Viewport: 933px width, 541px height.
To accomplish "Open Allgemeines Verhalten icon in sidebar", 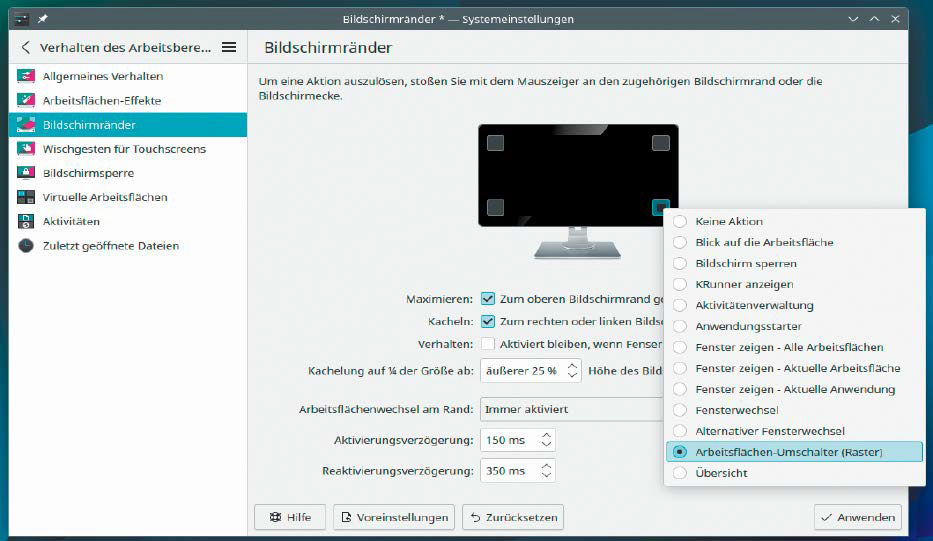I will [26, 76].
